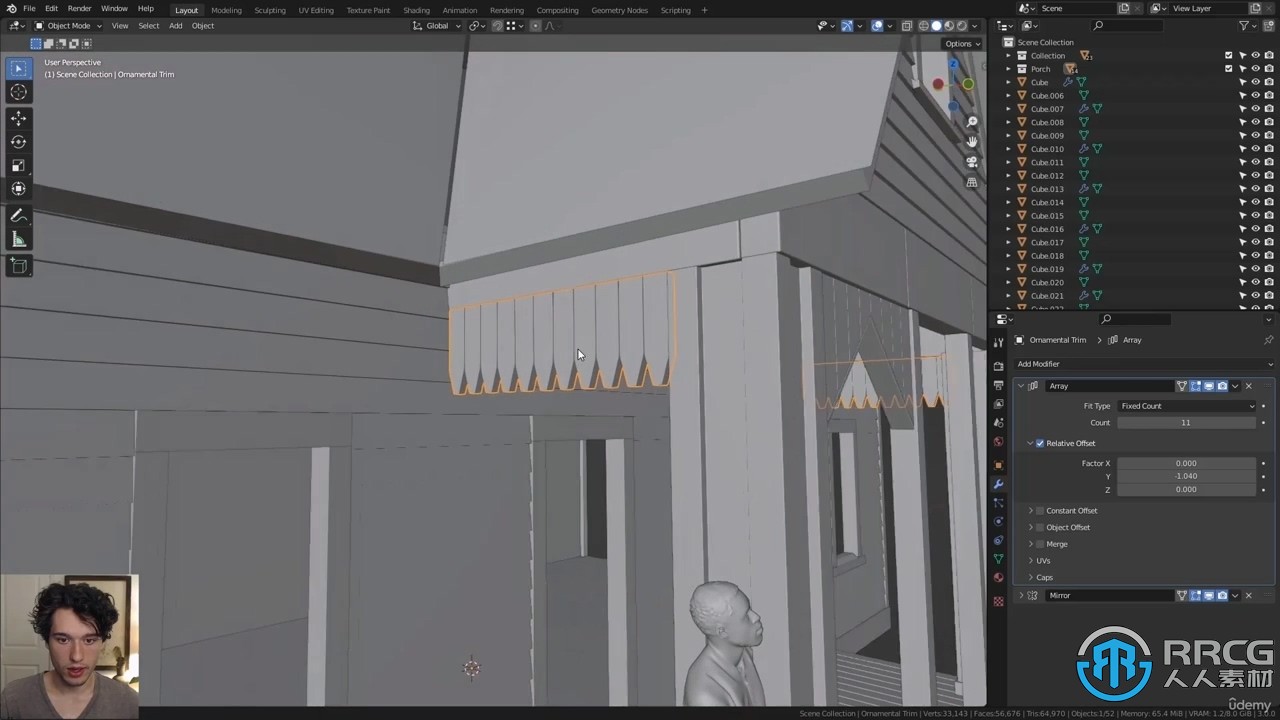This screenshot has width=1280, height=720.
Task: Switch to wireframe viewport shading
Action: 923,25
